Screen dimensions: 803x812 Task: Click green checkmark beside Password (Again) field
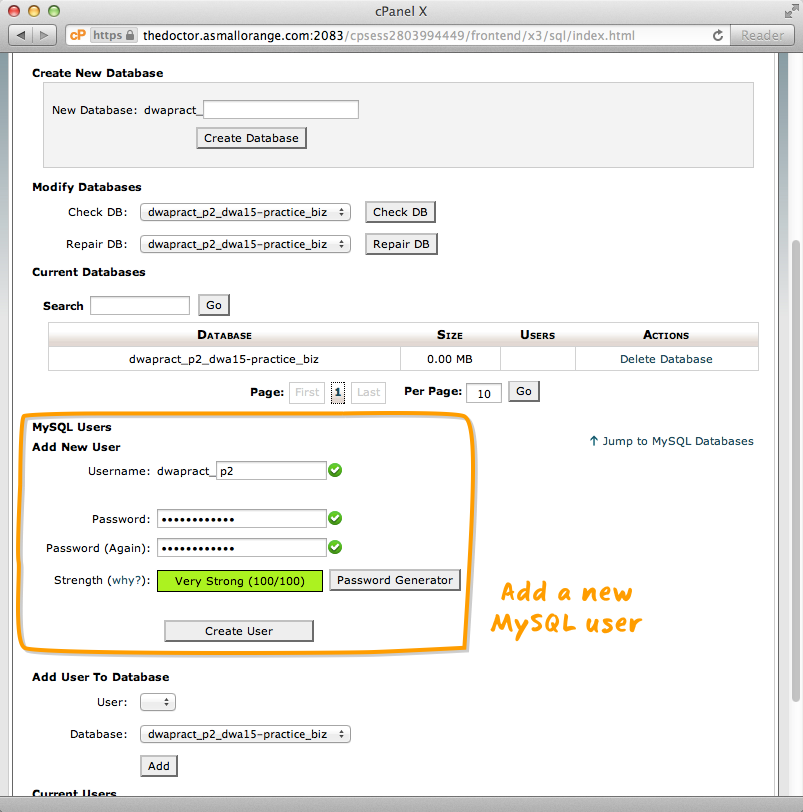coord(336,547)
